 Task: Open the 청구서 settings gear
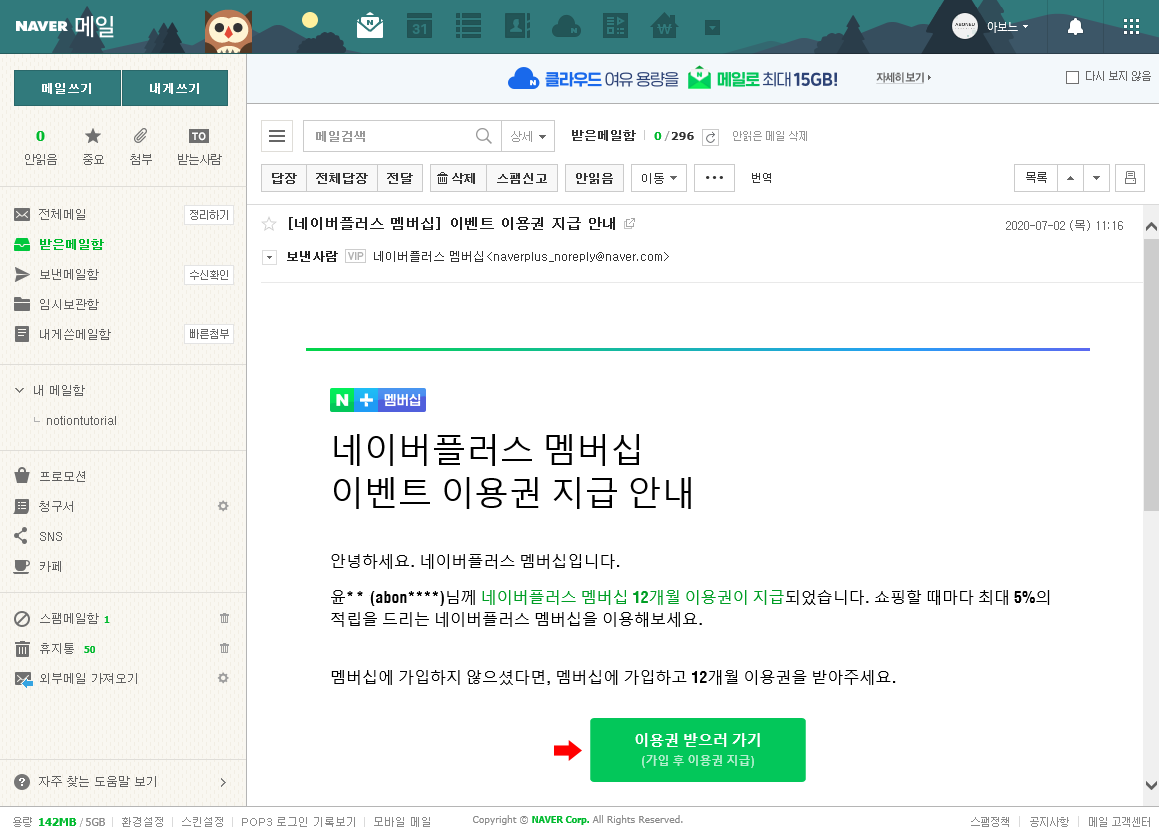click(223, 506)
